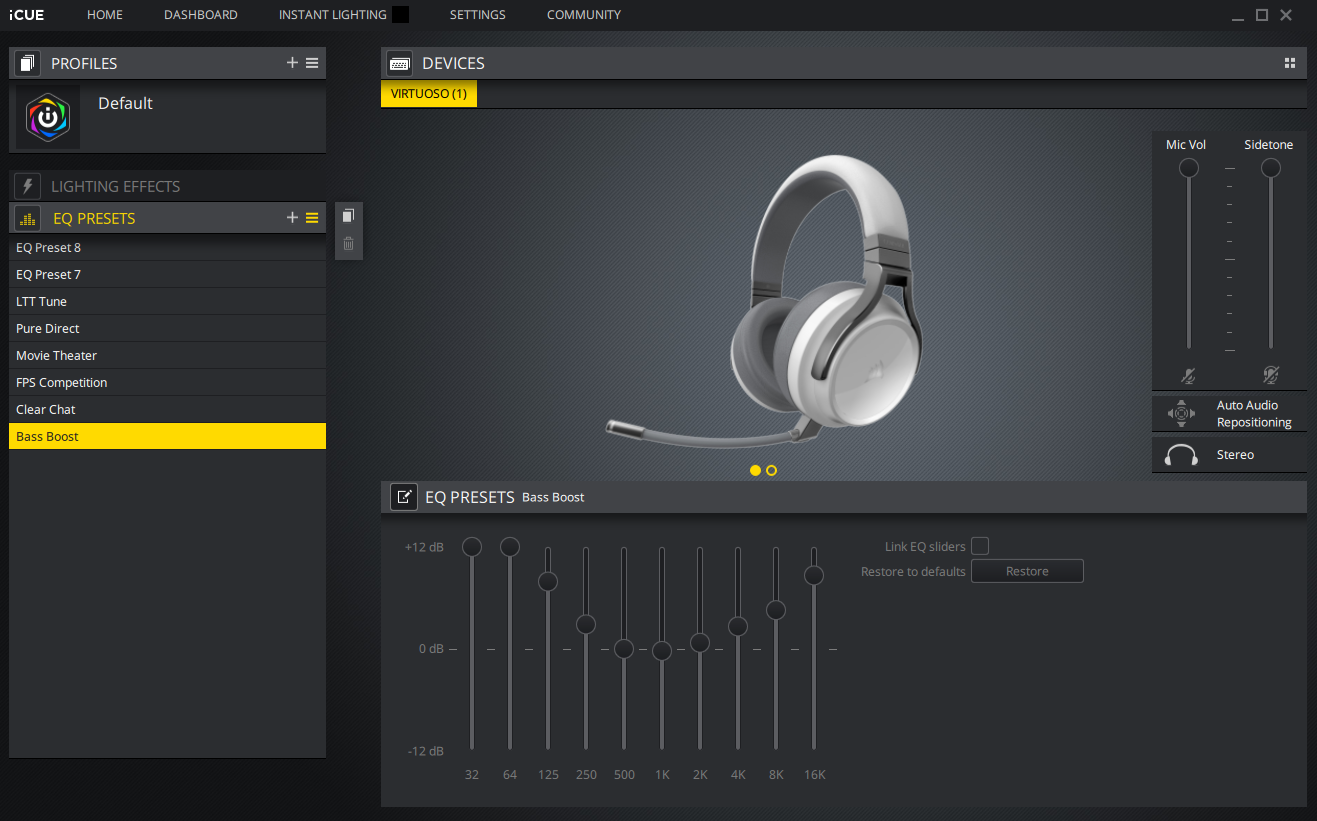Click the Restore button
Viewport: 1317px width, 821px height.
tap(1027, 571)
